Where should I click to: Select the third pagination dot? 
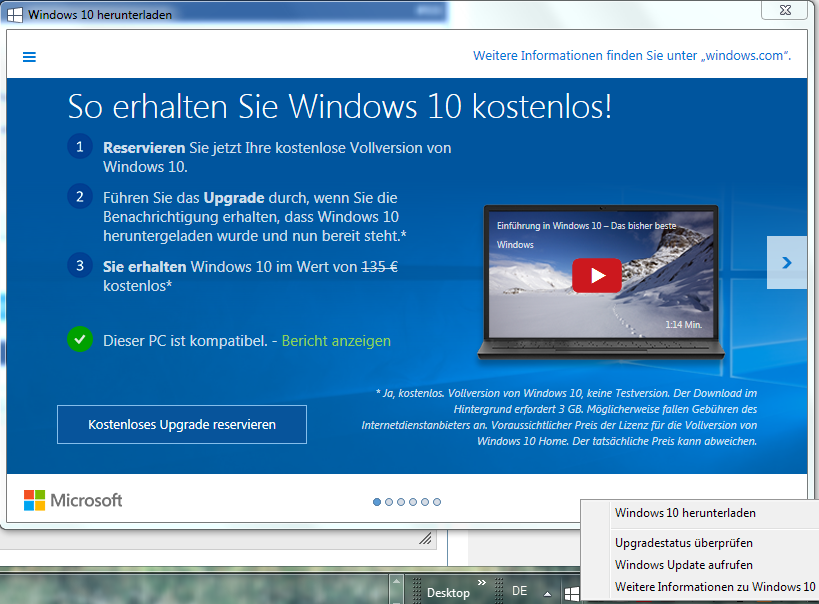(401, 502)
